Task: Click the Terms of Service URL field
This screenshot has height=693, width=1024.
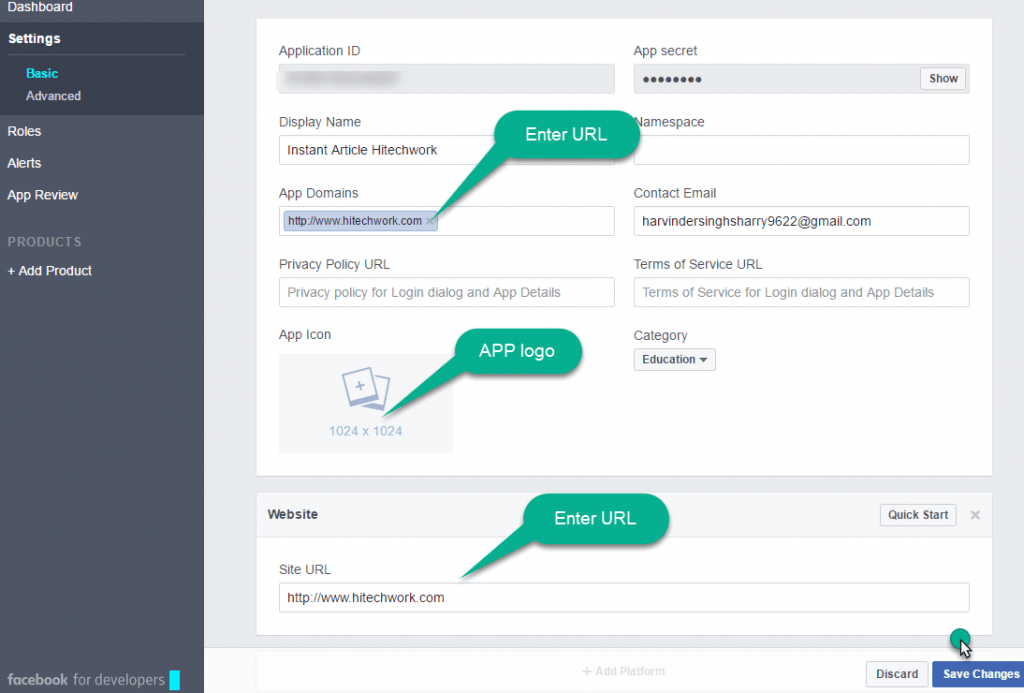Action: click(x=801, y=292)
